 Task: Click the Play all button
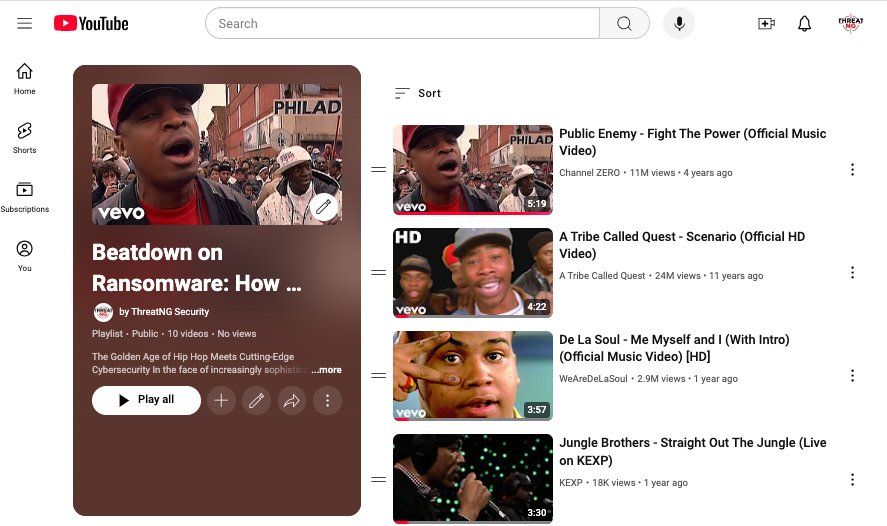[x=147, y=400]
